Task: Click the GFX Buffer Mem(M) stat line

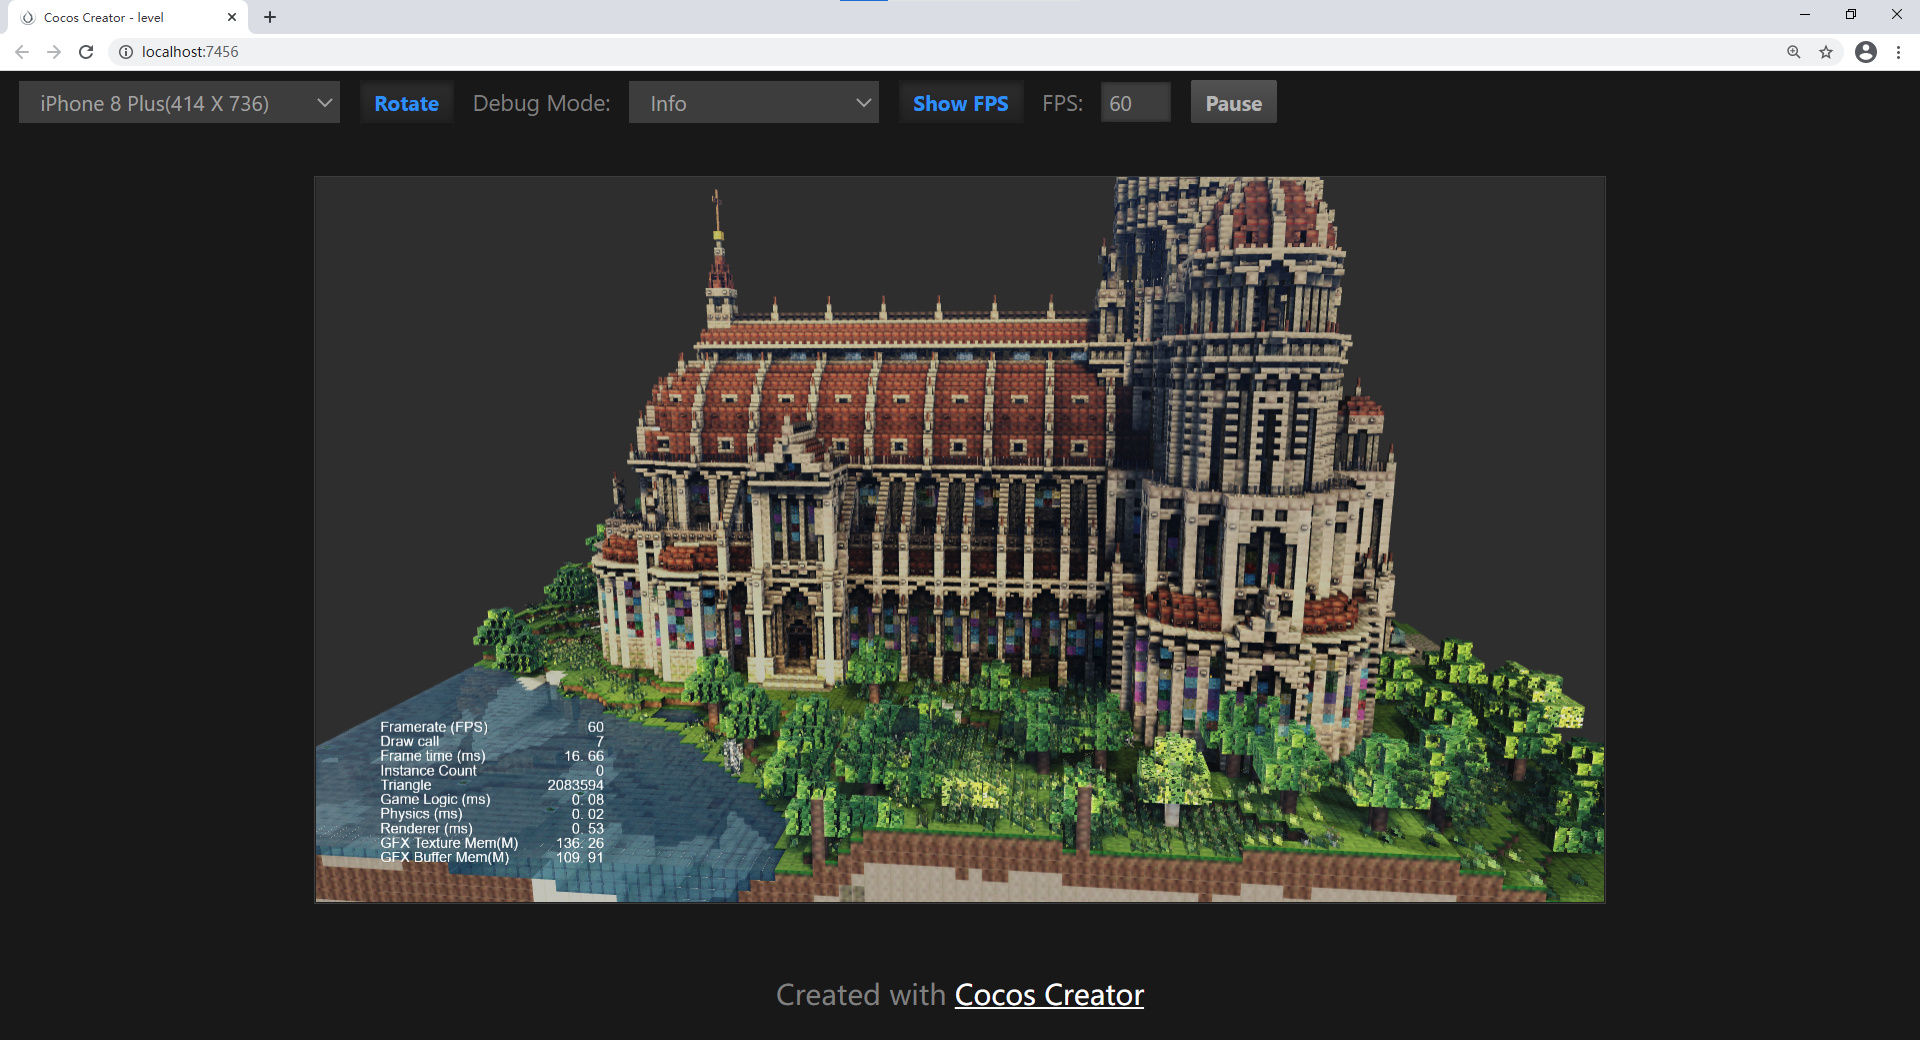Action: [492, 857]
